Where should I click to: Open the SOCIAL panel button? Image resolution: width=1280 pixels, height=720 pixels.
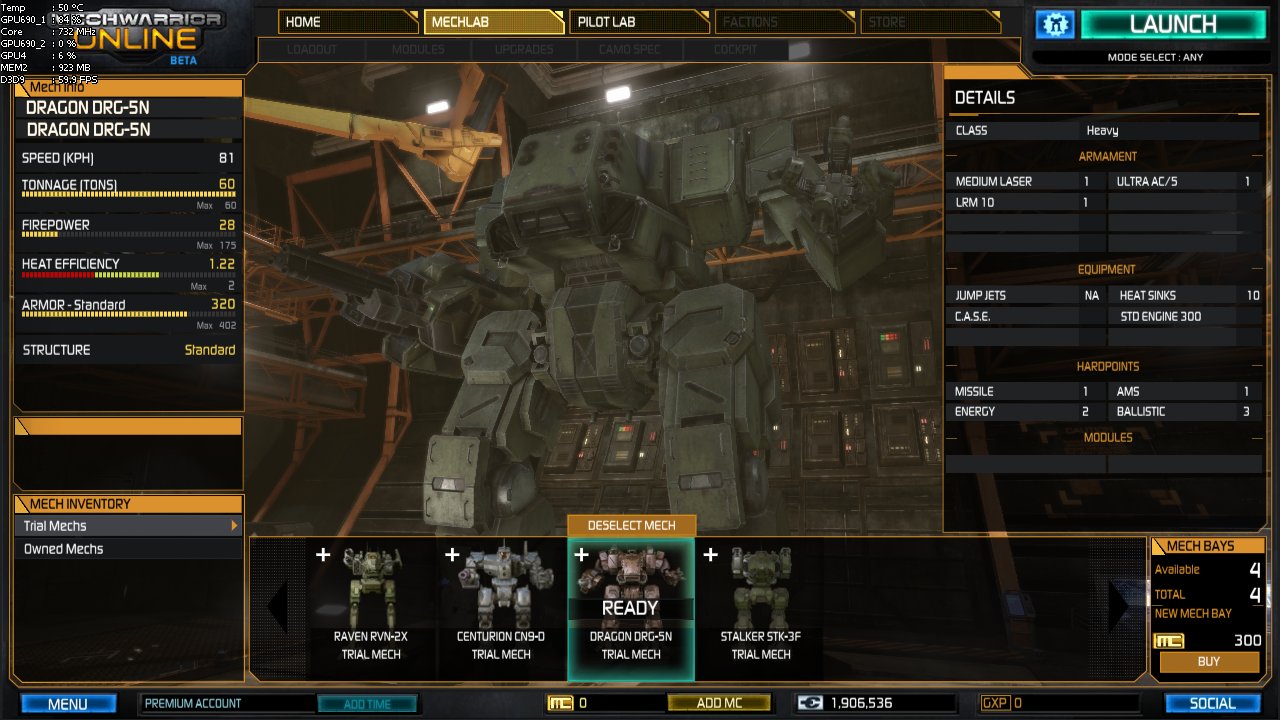pos(1213,704)
